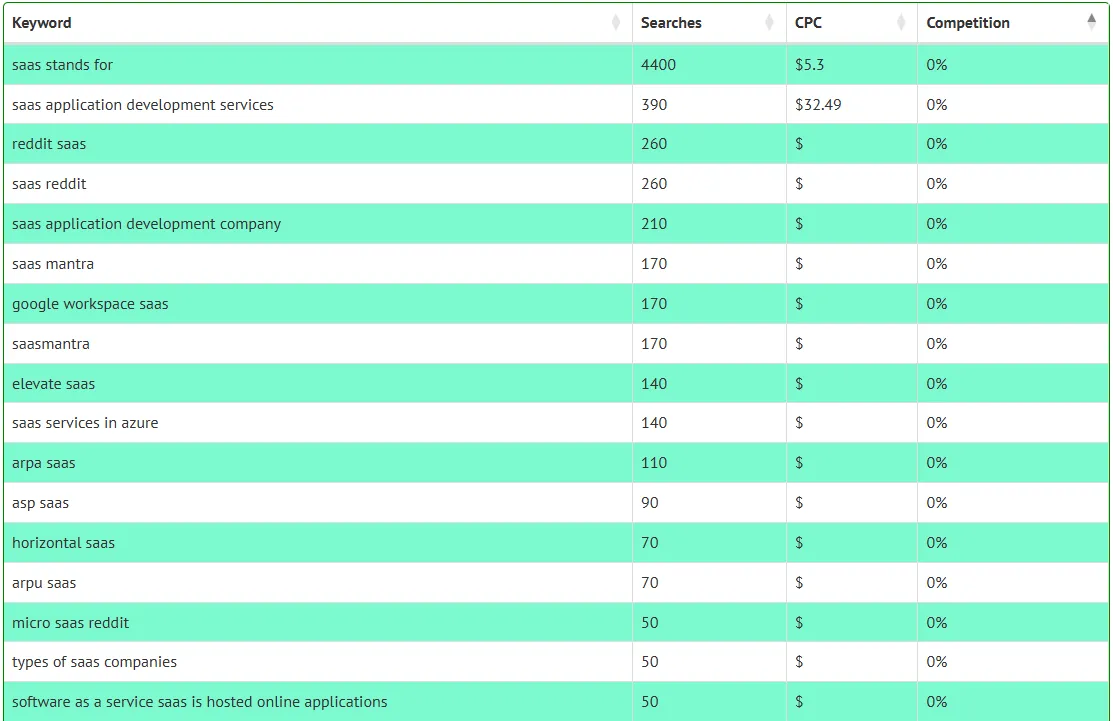The height and width of the screenshot is (721, 1113).
Task: Click searches value 140 for elevate saas
Action: [654, 384]
